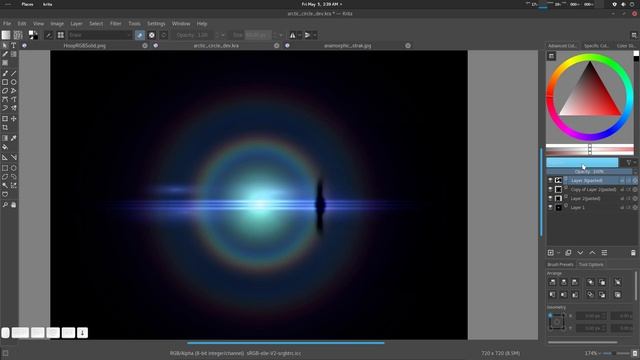Select the Rectangle drawing tool
640x360 pixels.
[5, 82]
